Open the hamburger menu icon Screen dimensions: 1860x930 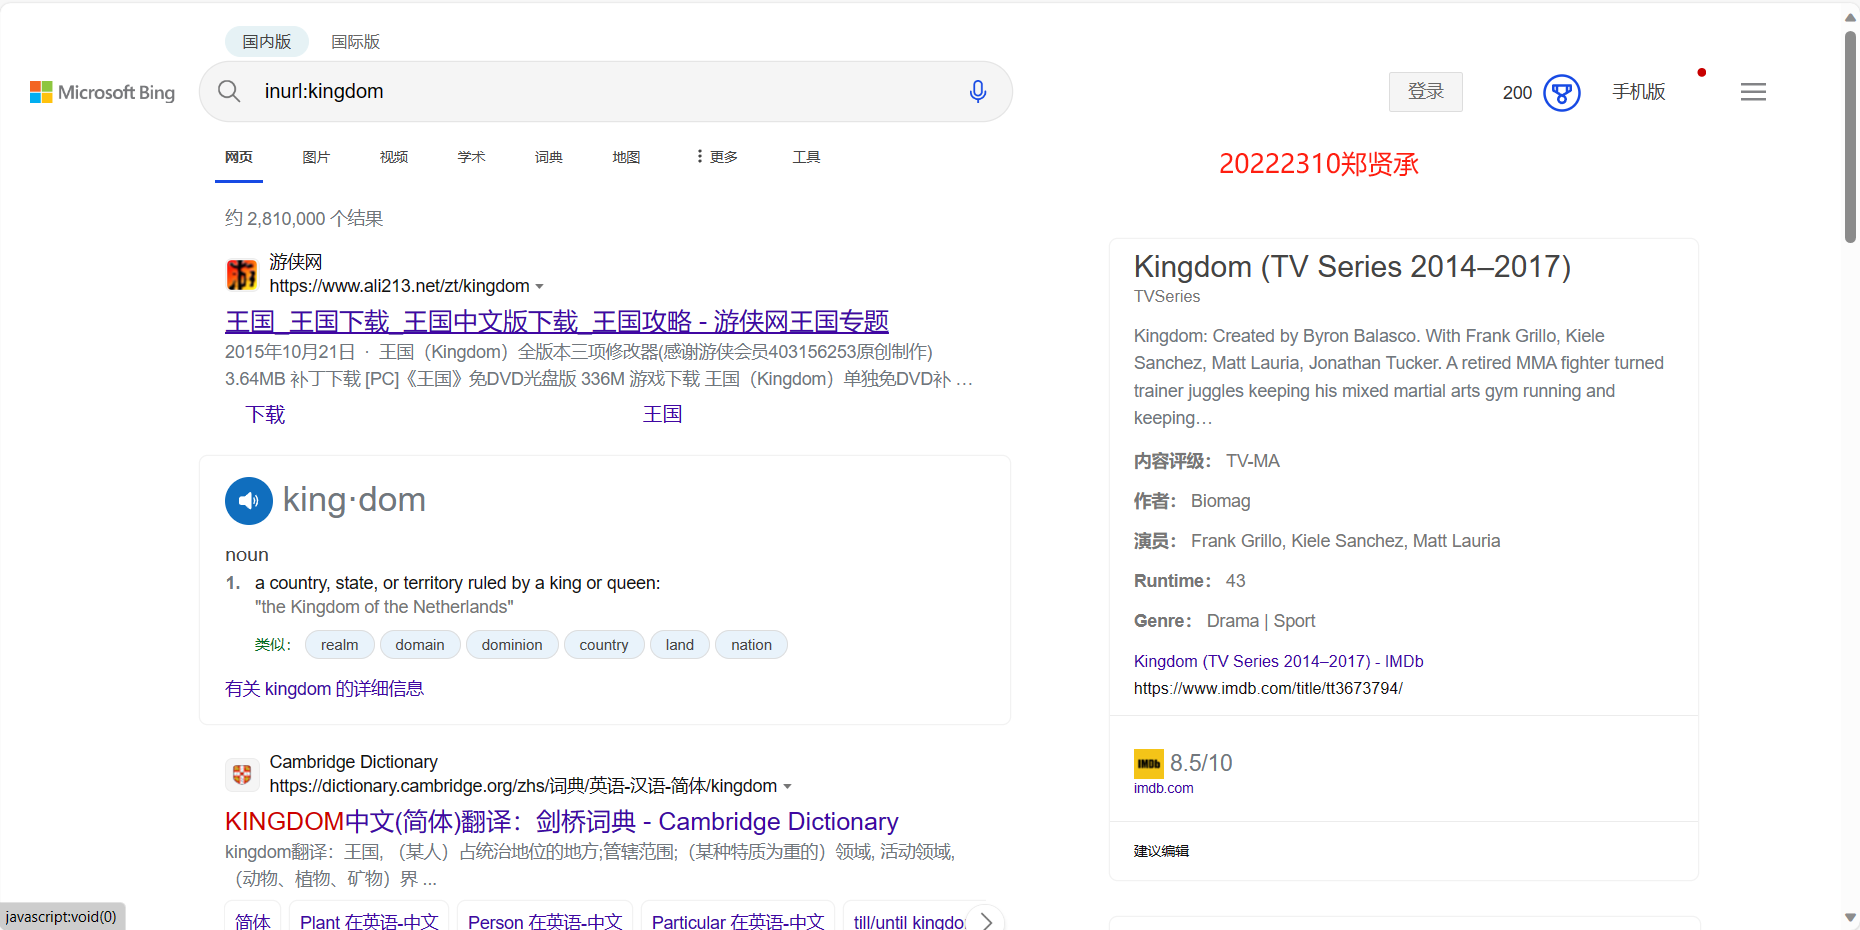pyautogui.click(x=1753, y=92)
